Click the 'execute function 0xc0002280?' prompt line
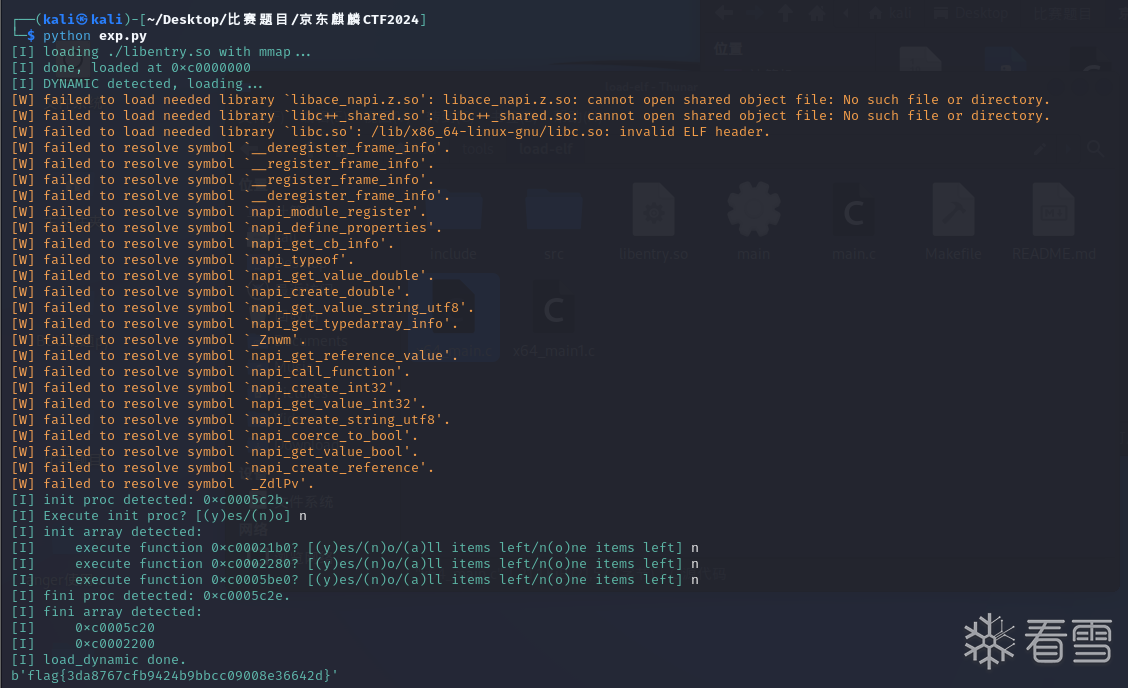 [x=355, y=563]
